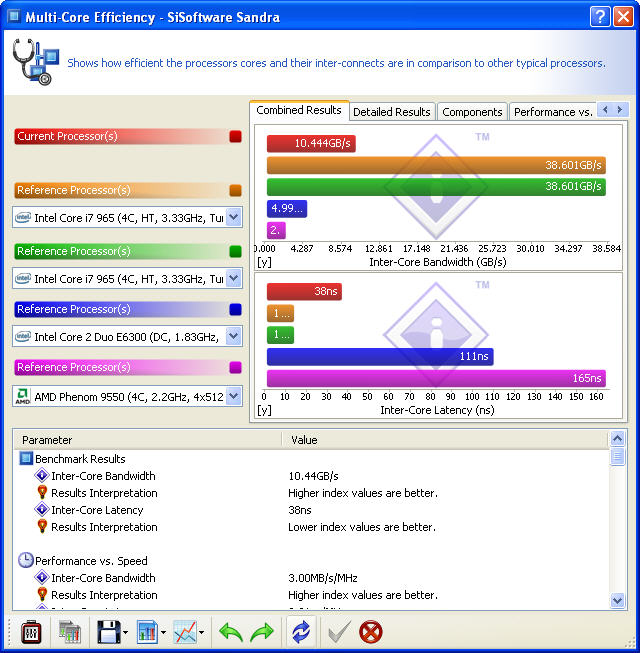Click the help question mark button
The height and width of the screenshot is (653, 640).
coord(600,17)
